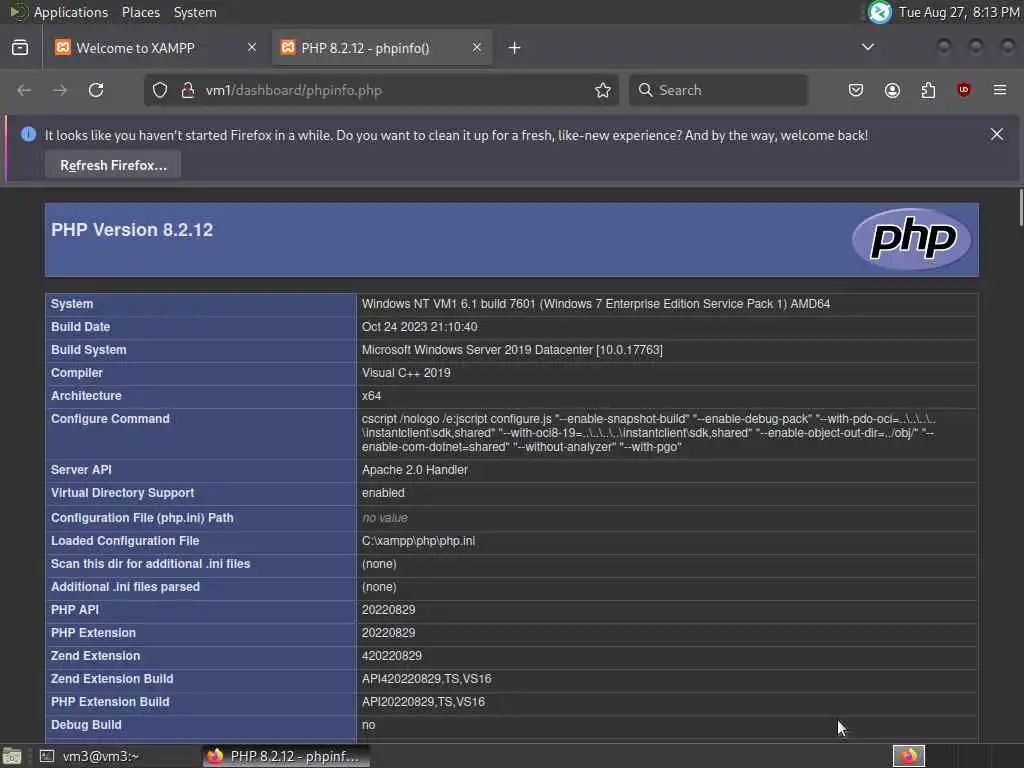Open the System menu
Viewport: 1024px width, 768px height.
pos(195,12)
